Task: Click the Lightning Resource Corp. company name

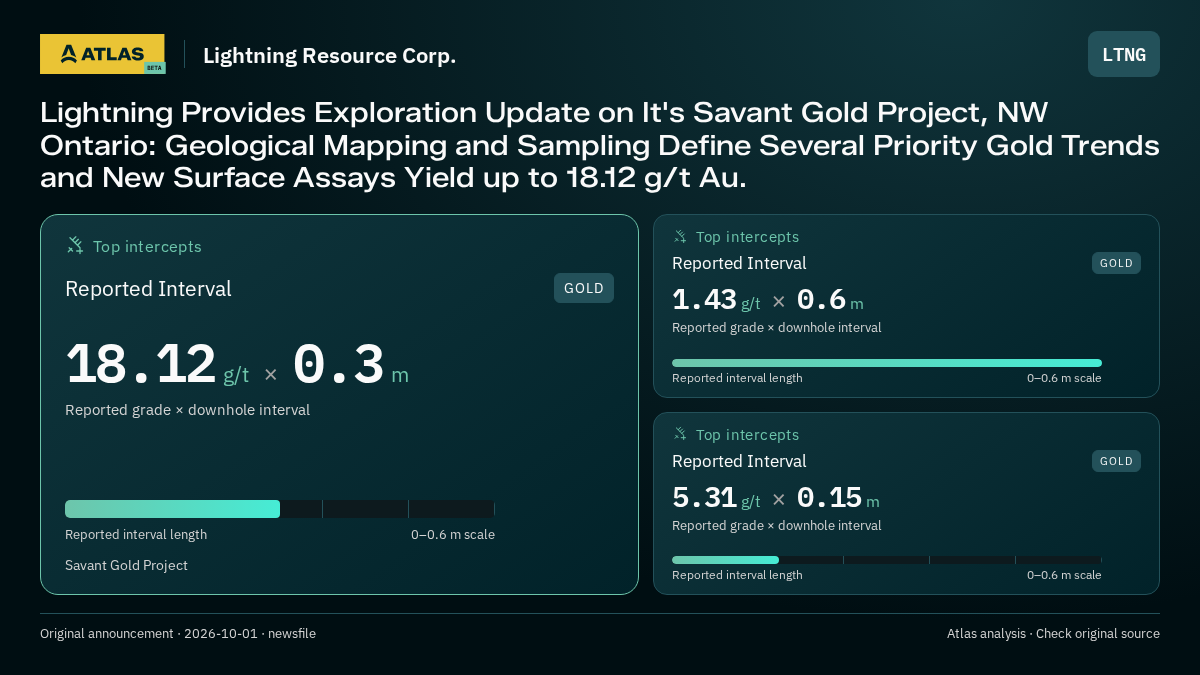Action: pos(329,56)
